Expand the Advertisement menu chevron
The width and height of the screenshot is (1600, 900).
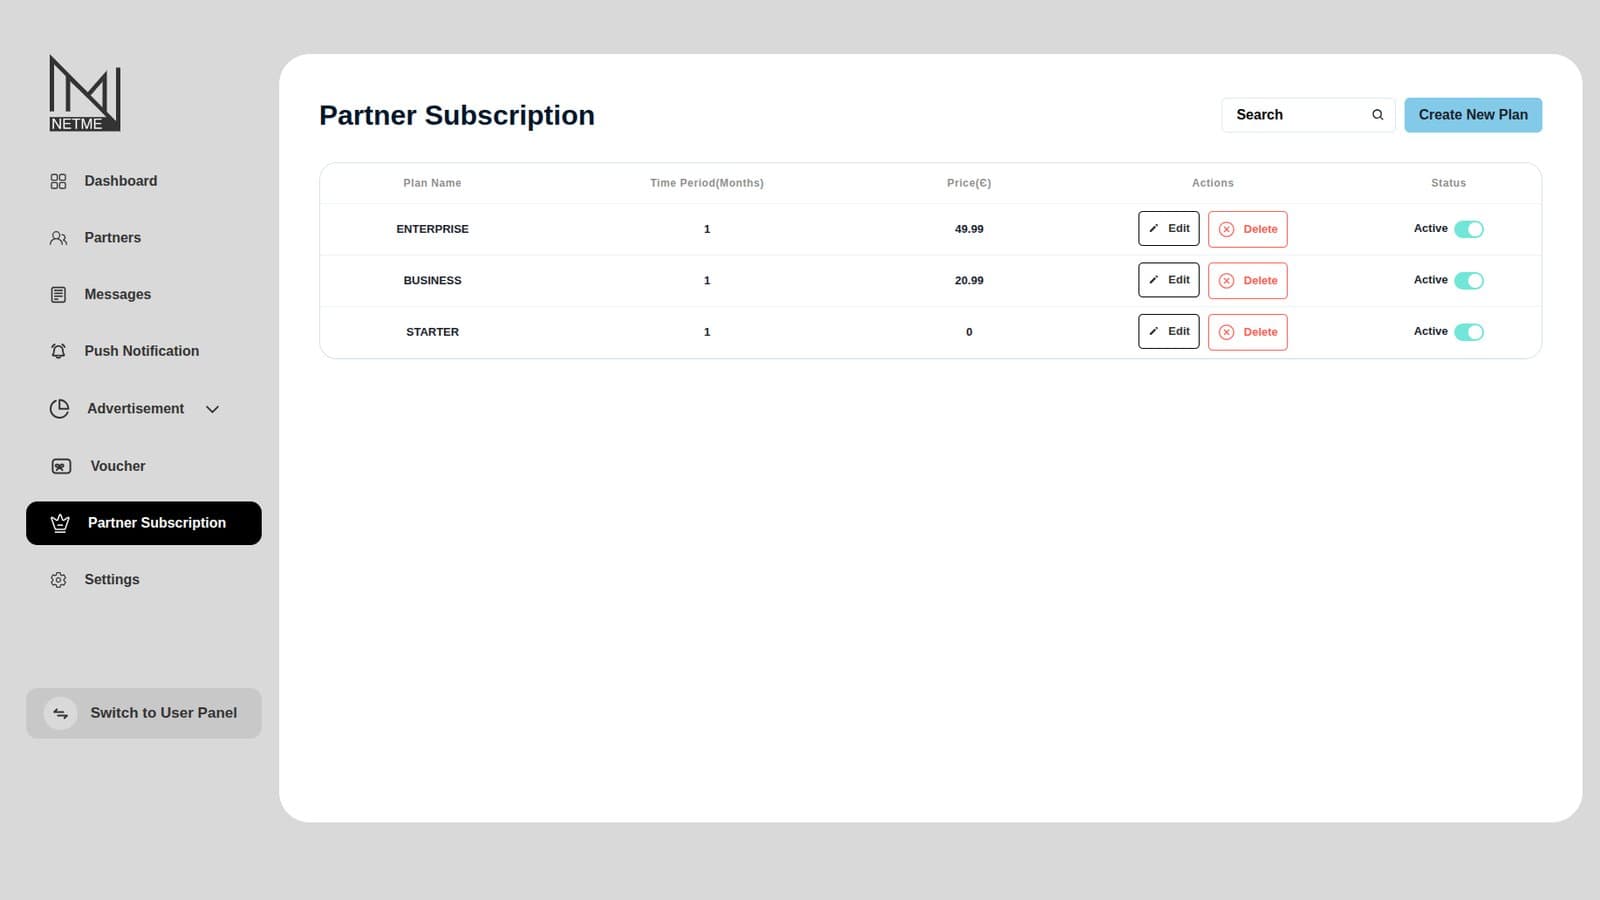212,409
